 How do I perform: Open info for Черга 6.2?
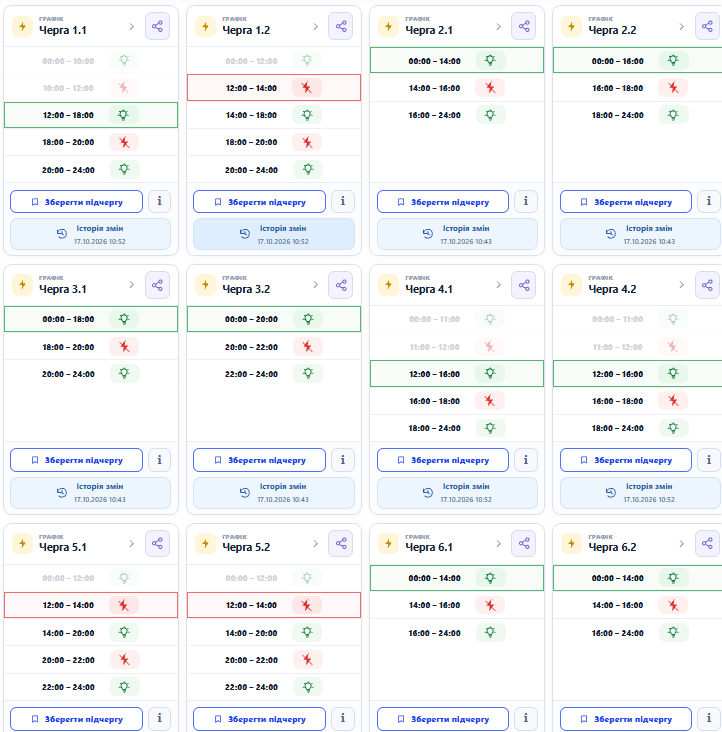click(x=709, y=718)
